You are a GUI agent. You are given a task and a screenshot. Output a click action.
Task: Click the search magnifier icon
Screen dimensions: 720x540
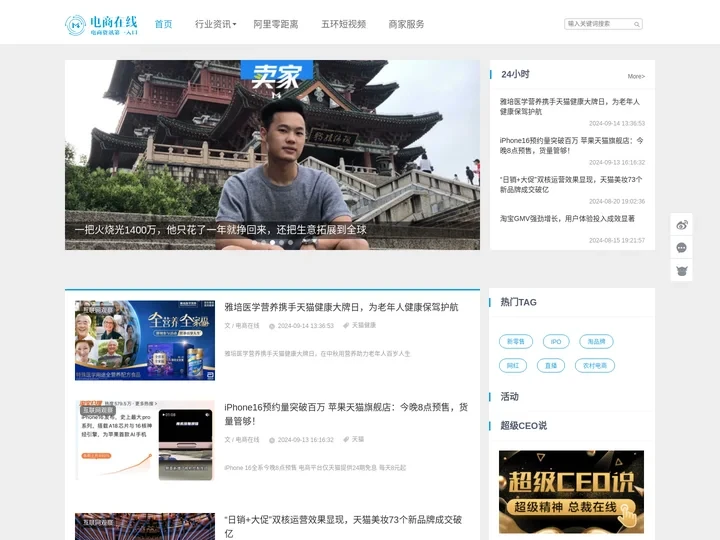coord(637,24)
